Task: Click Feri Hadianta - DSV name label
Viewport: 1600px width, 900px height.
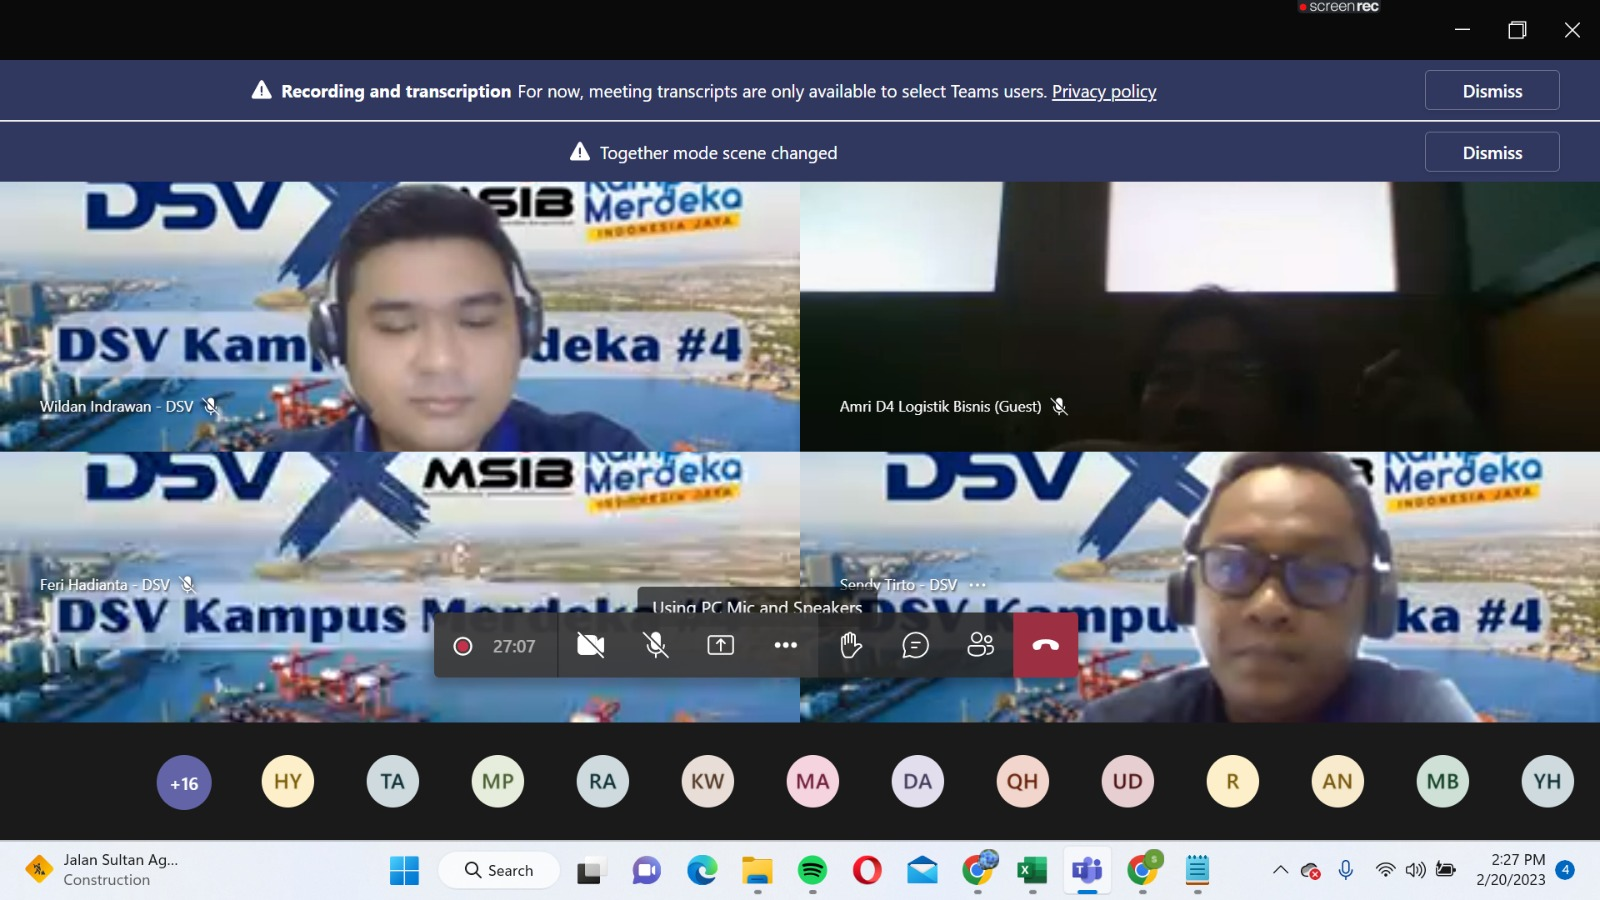Action: point(105,585)
